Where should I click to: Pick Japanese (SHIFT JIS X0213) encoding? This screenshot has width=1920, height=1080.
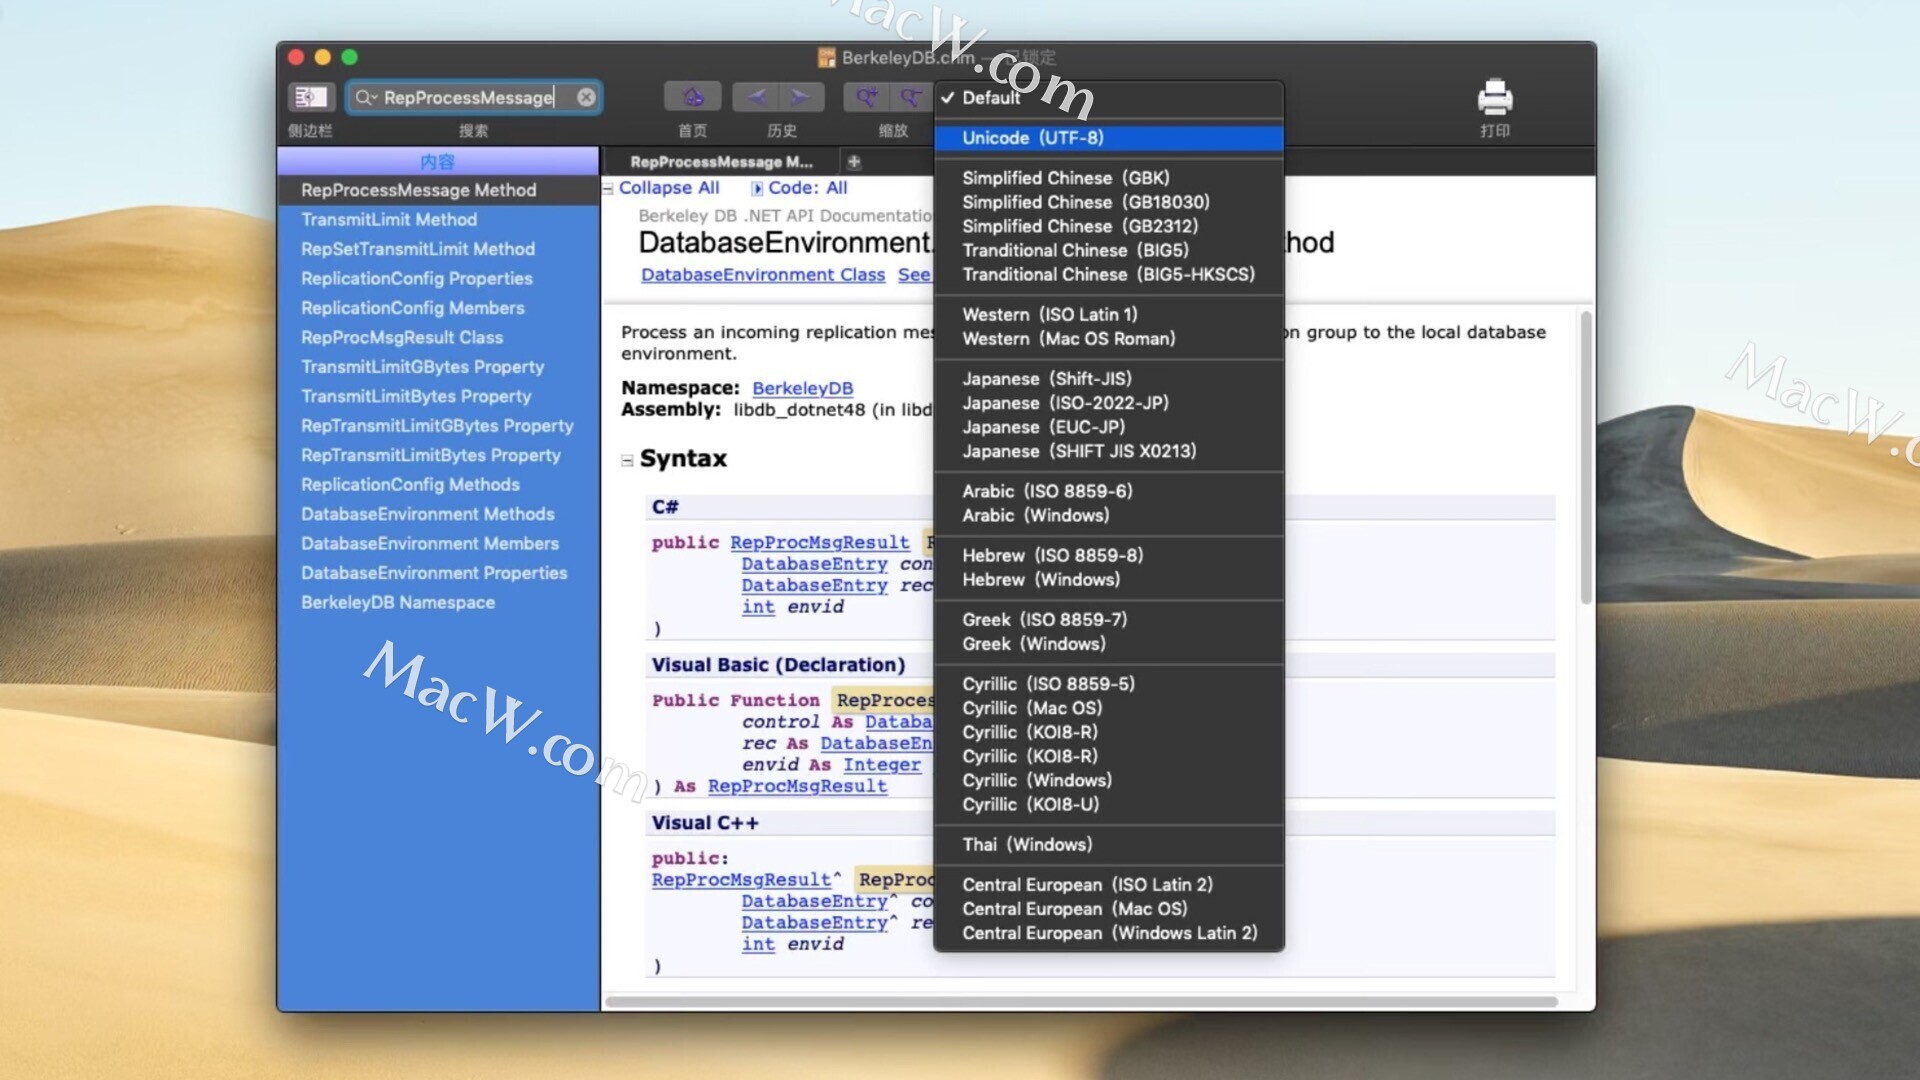(1109, 450)
